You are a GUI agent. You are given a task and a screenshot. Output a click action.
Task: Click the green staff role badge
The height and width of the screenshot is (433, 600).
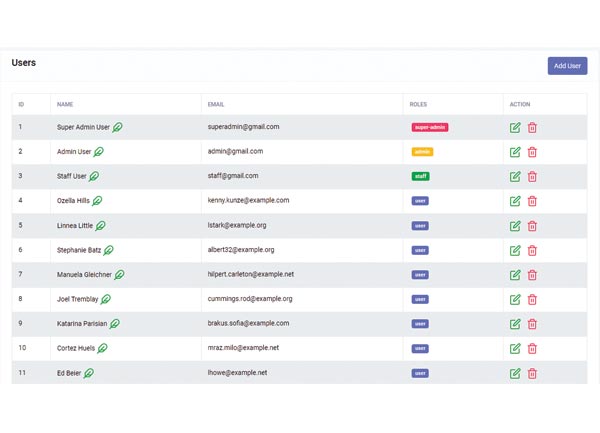[x=420, y=177]
